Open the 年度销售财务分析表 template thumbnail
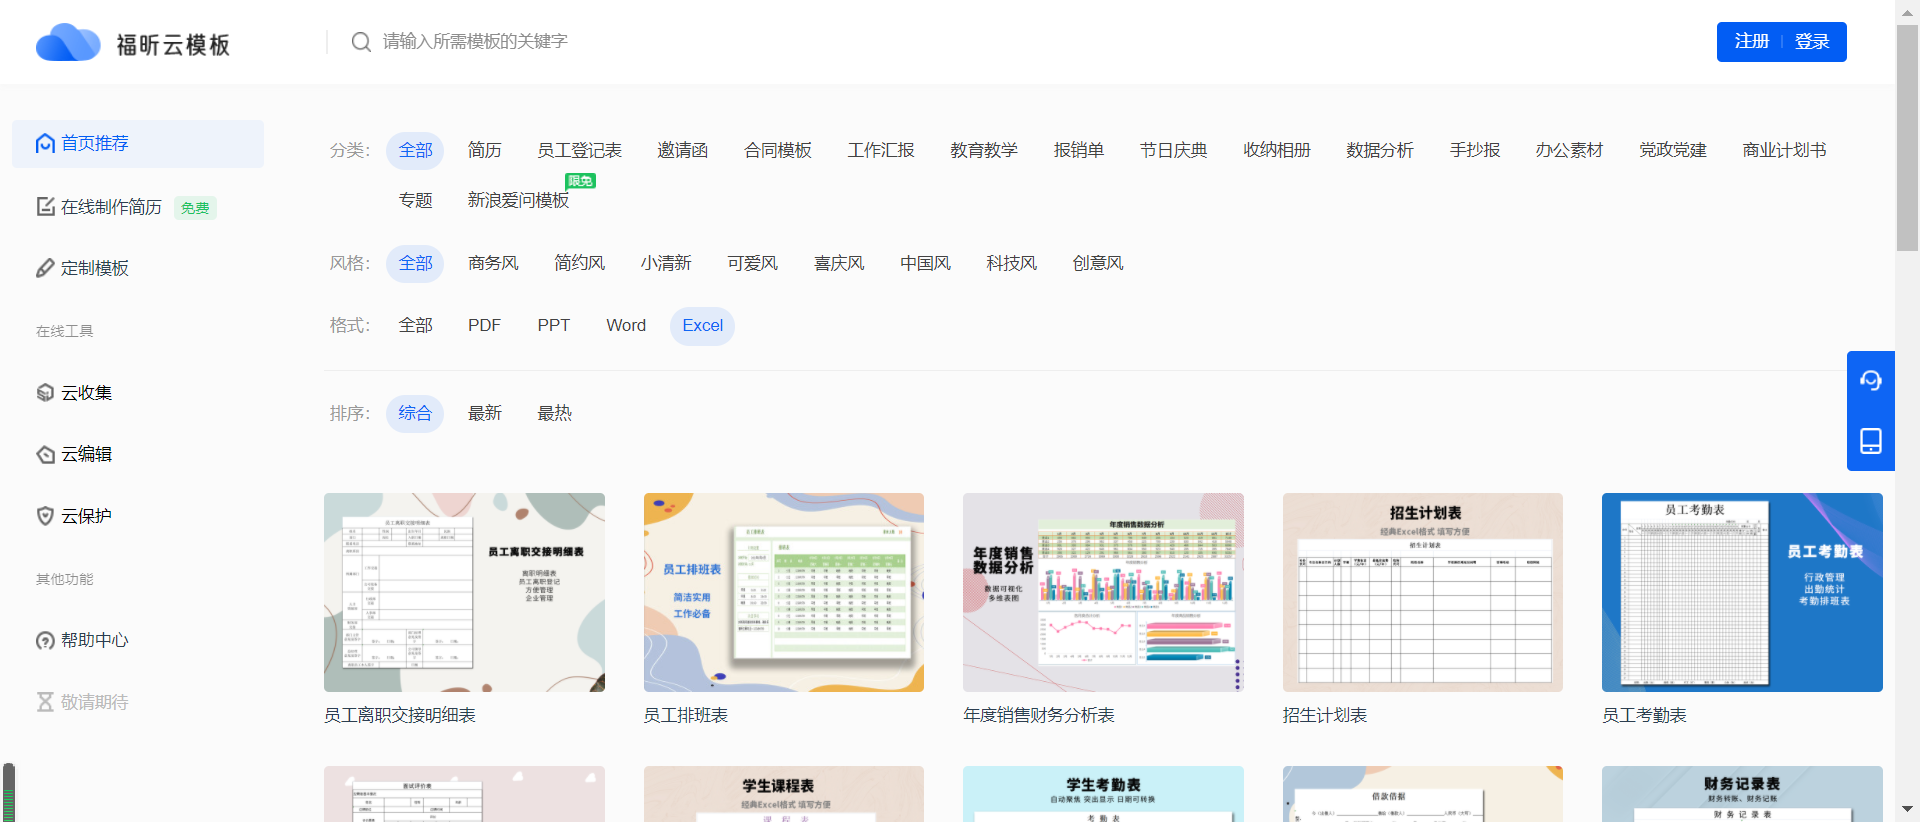 pyautogui.click(x=1103, y=592)
